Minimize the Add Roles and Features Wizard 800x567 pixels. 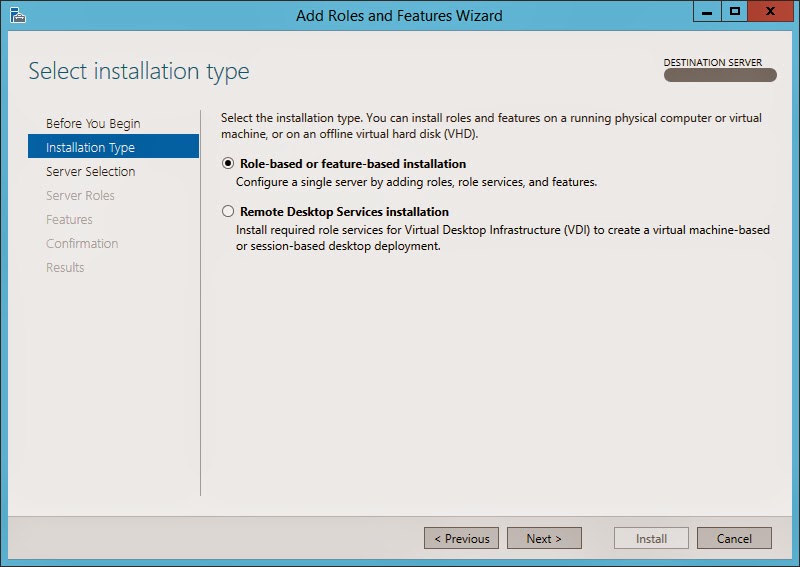pyautogui.click(x=709, y=12)
